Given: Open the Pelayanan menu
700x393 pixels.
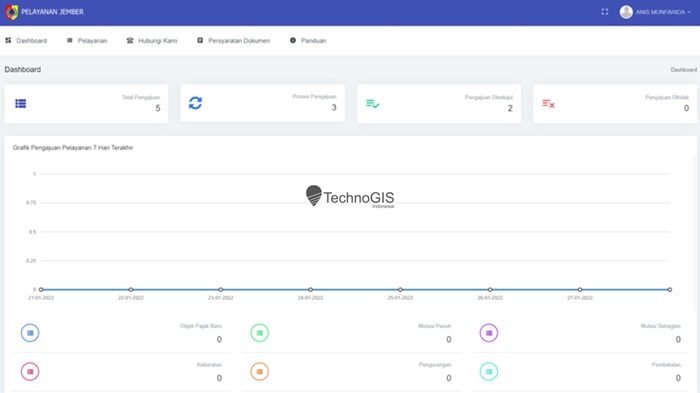Looking at the screenshot, I should (x=87, y=41).
